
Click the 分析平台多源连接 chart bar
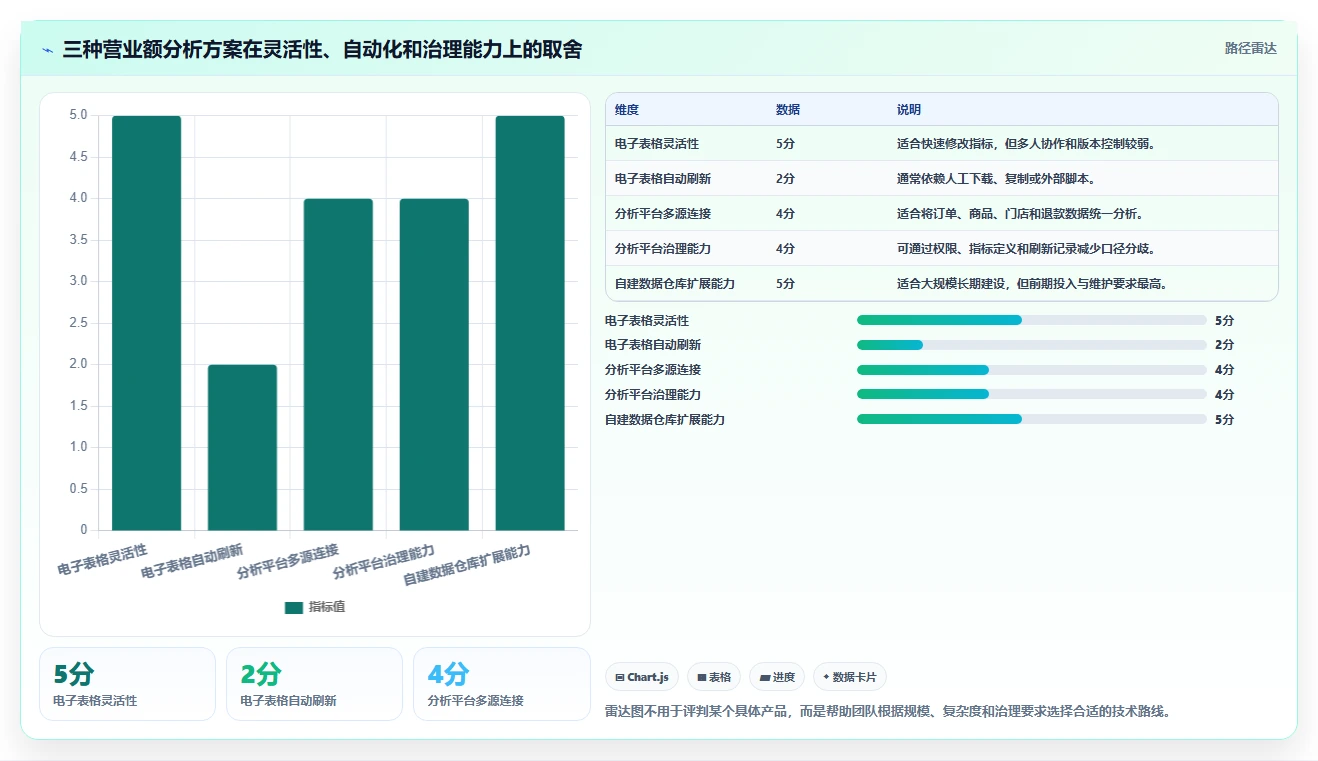coord(338,364)
